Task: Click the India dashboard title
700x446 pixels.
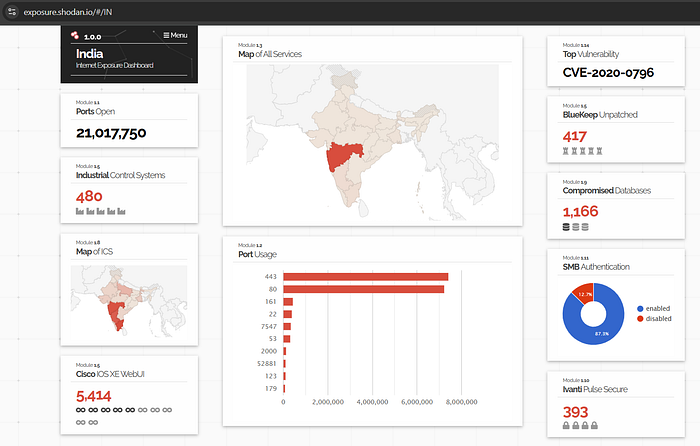Action: point(89,54)
